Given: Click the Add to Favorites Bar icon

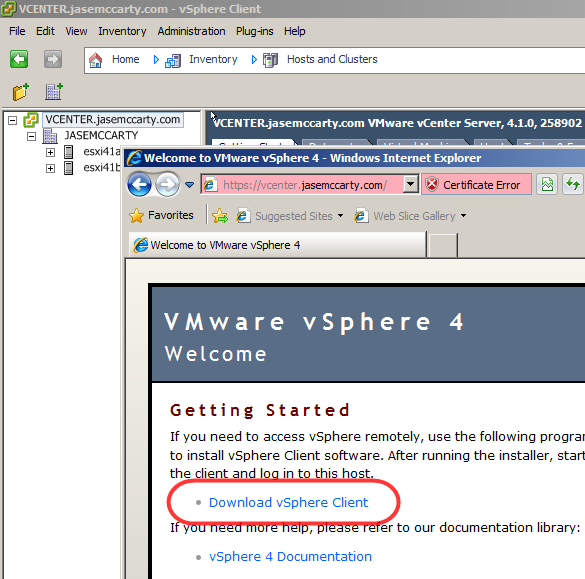Looking at the screenshot, I should 220,216.
